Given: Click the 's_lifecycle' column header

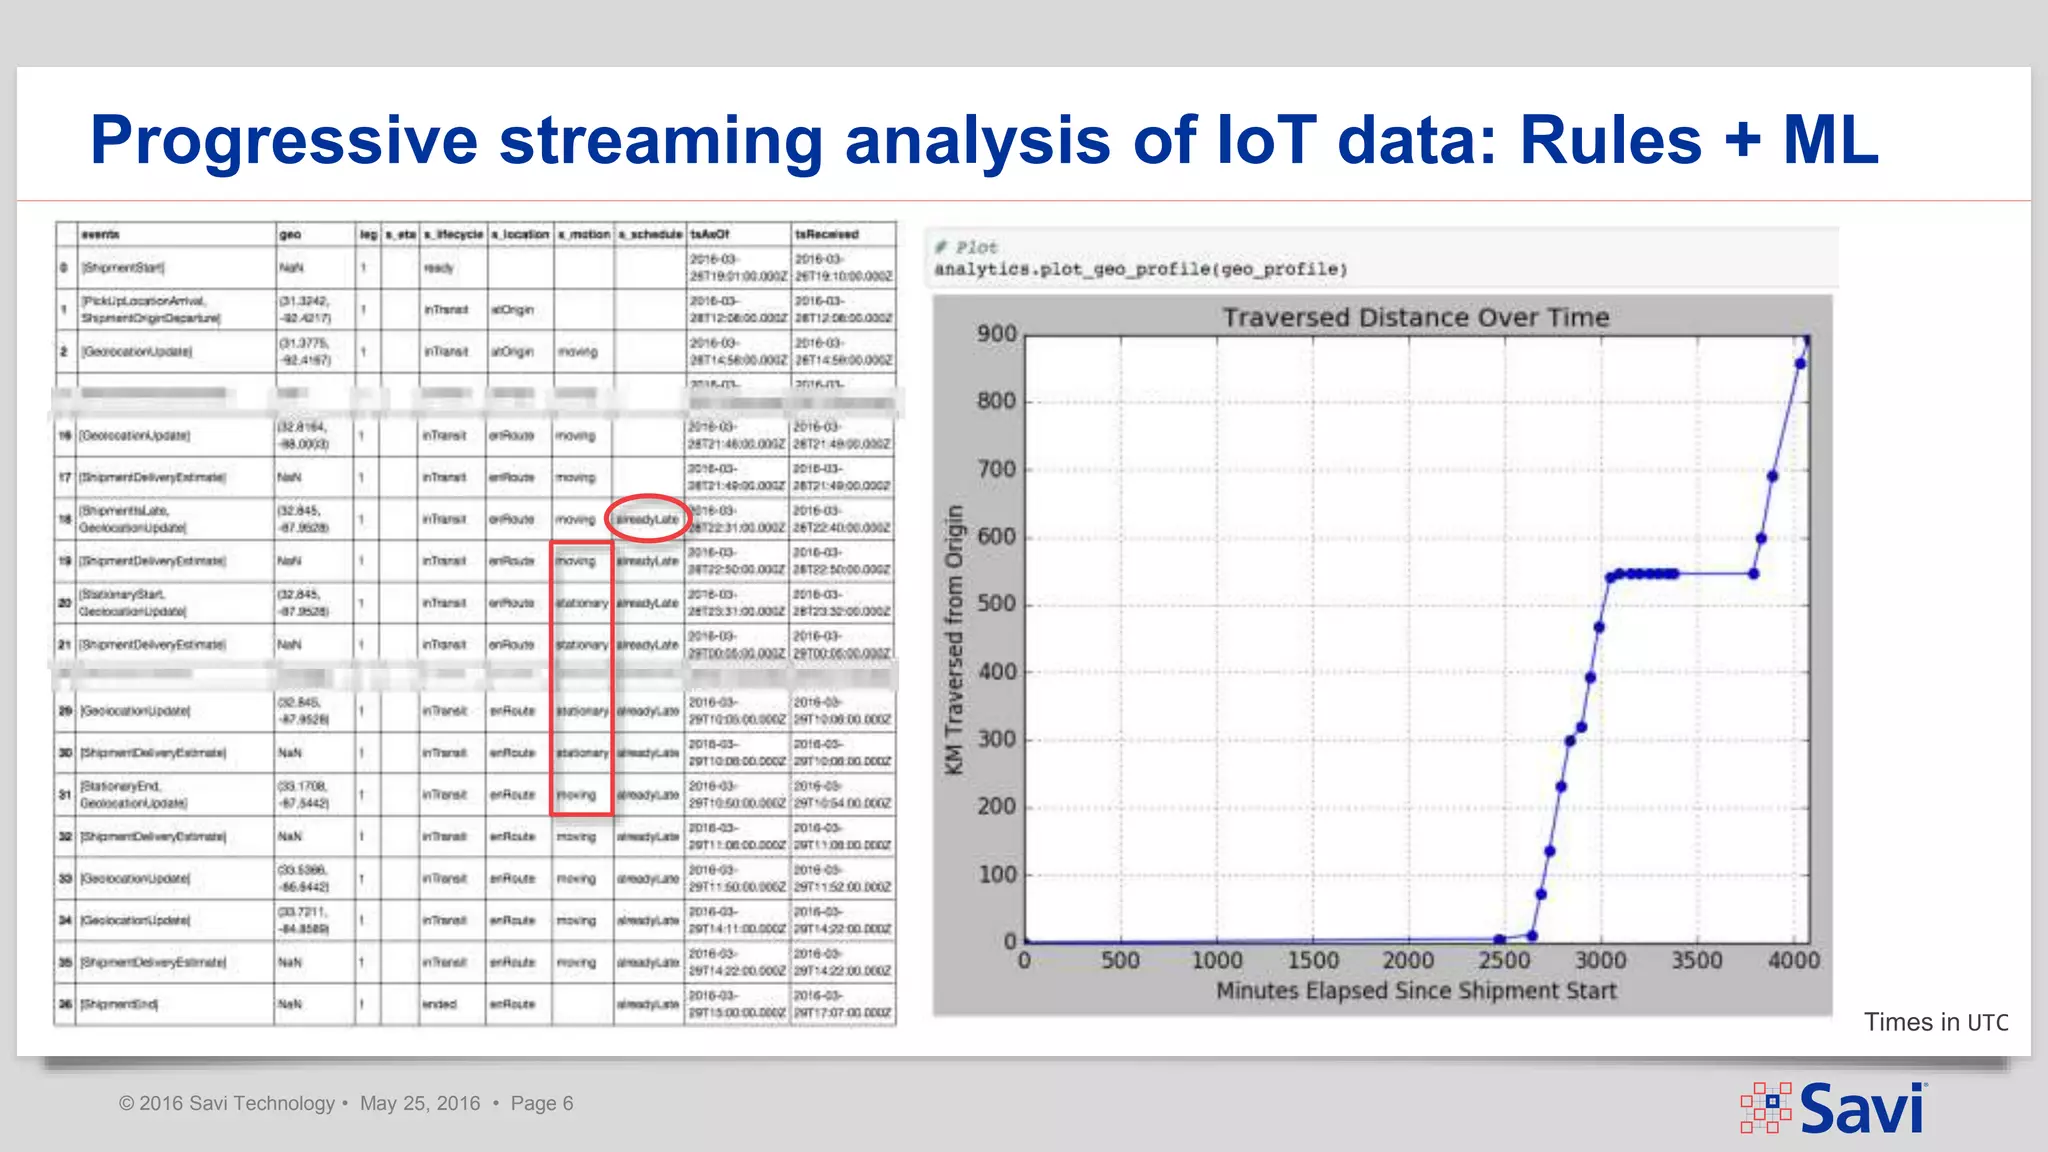Looking at the screenshot, I should click(x=454, y=234).
